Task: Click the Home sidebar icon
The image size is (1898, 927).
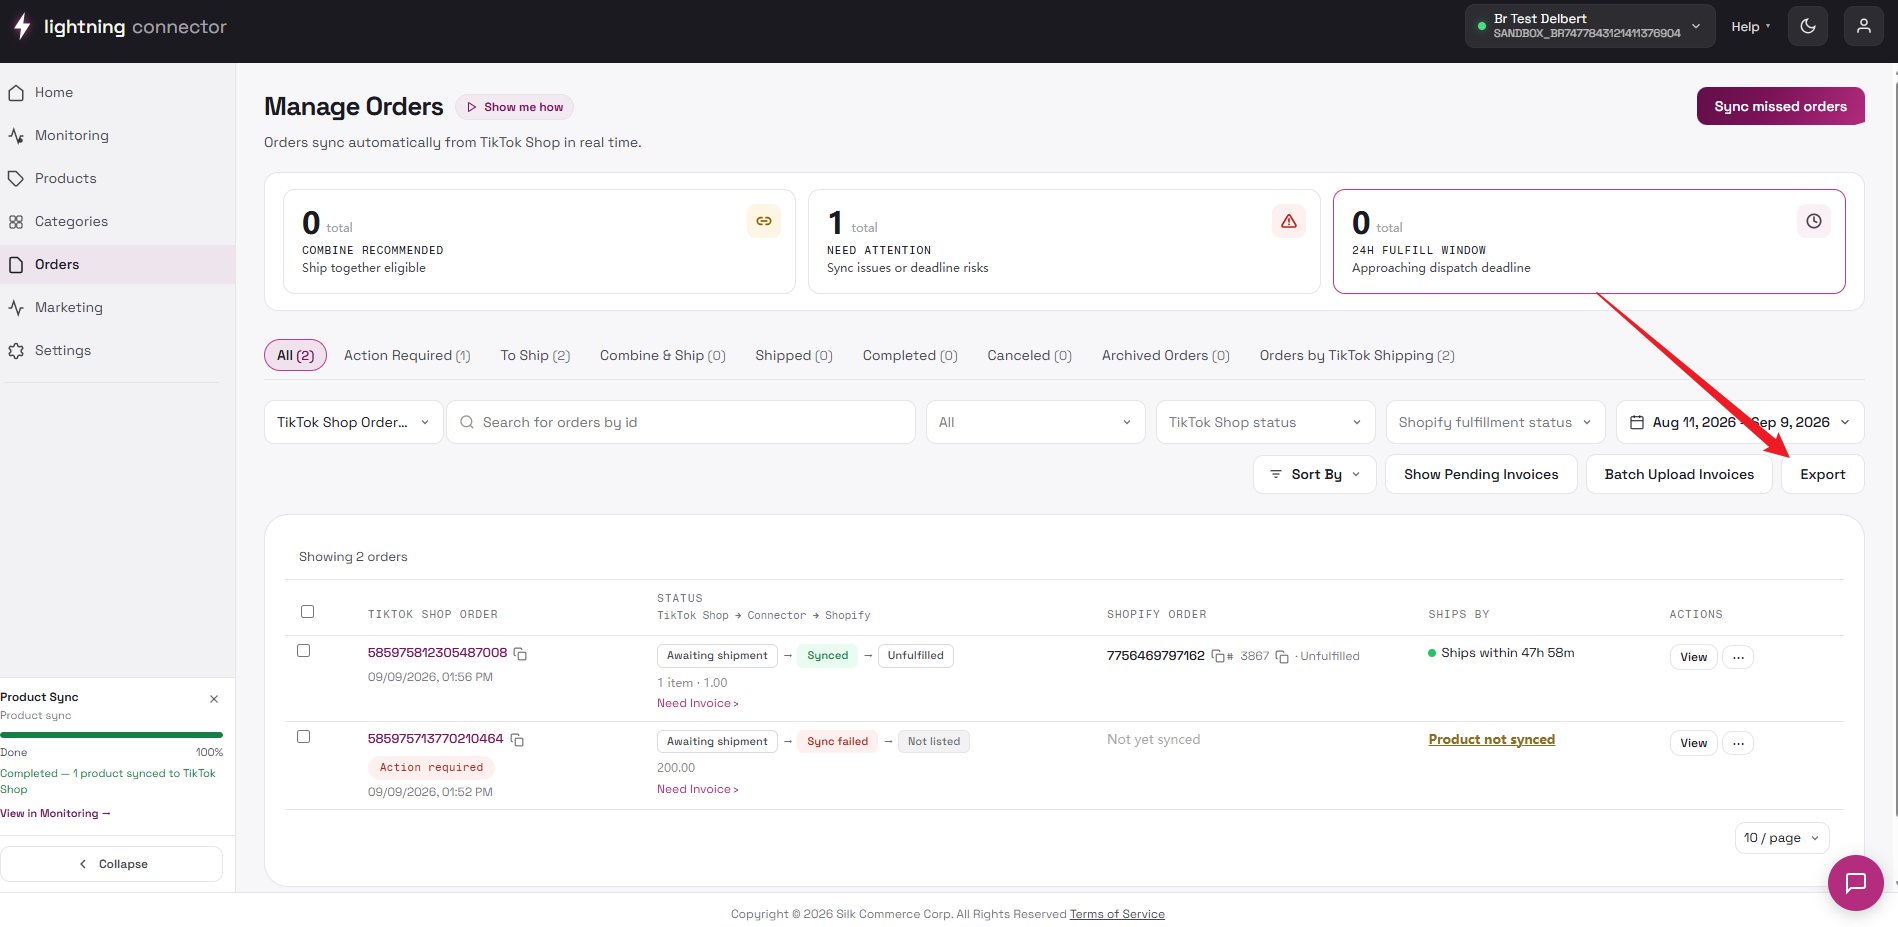Action: (x=16, y=93)
